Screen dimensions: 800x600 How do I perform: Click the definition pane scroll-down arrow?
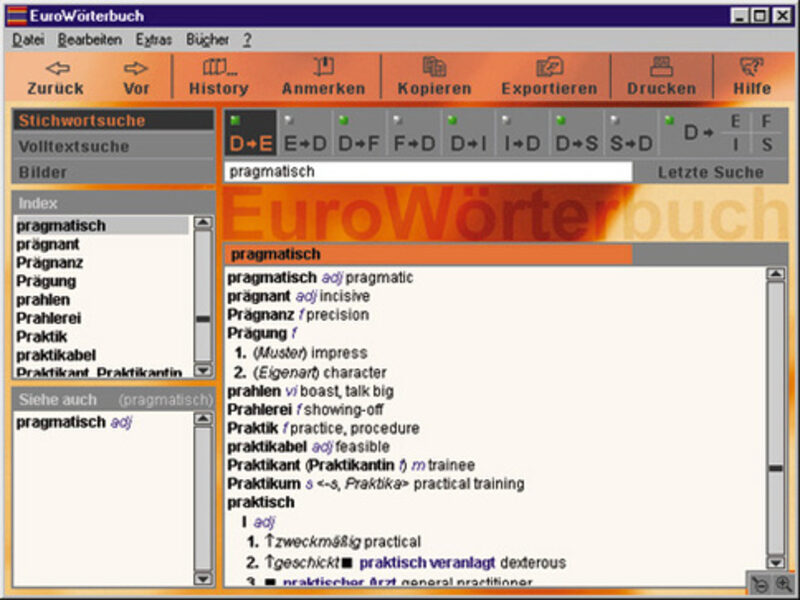coord(776,563)
